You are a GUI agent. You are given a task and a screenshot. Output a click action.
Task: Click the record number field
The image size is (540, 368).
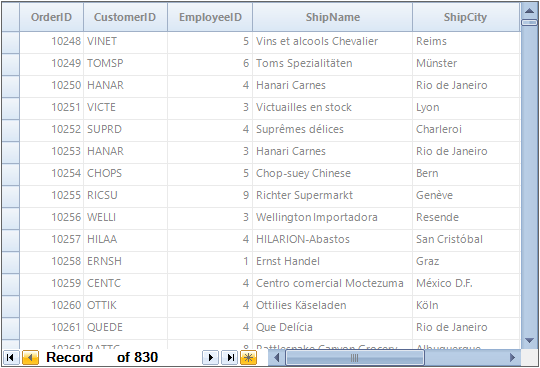(104, 358)
